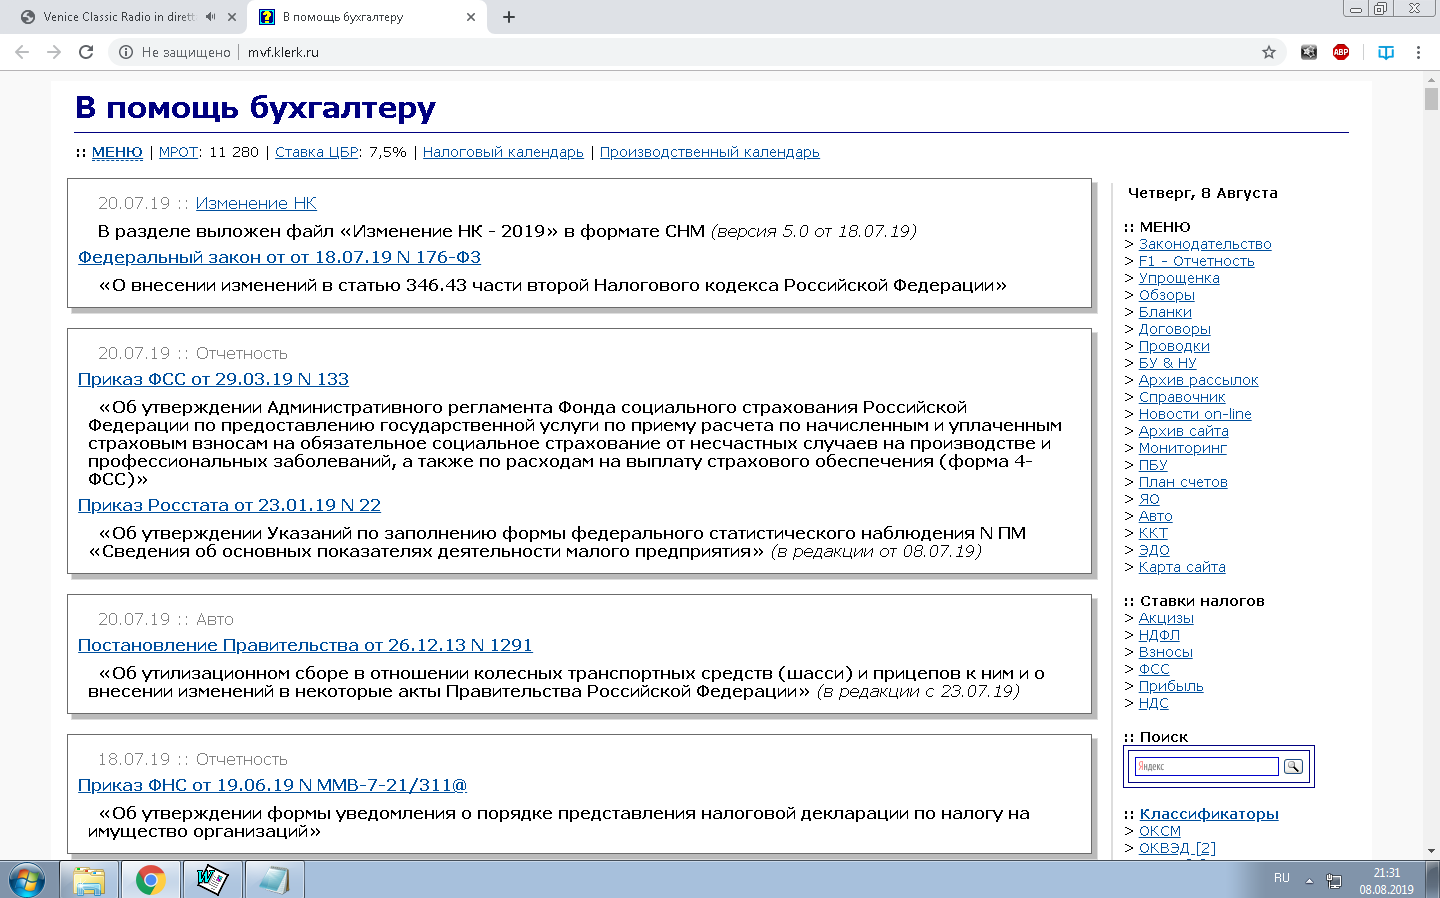Open ОКСМ classifier link
The width and height of the screenshot is (1440, 898).
point(1160,831)
